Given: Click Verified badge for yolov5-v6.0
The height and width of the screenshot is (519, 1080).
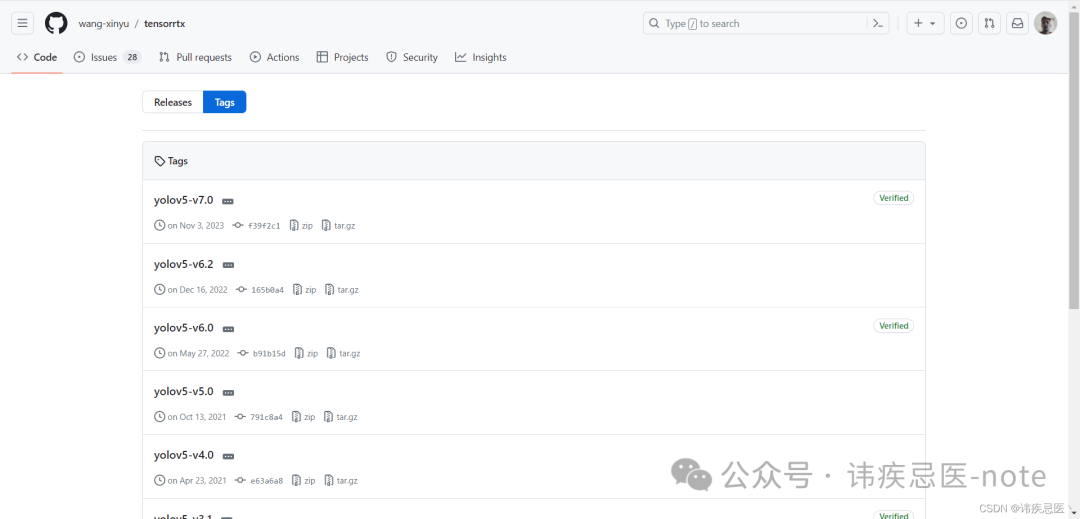Looking at the screenshot, I should tap(893, 326).
